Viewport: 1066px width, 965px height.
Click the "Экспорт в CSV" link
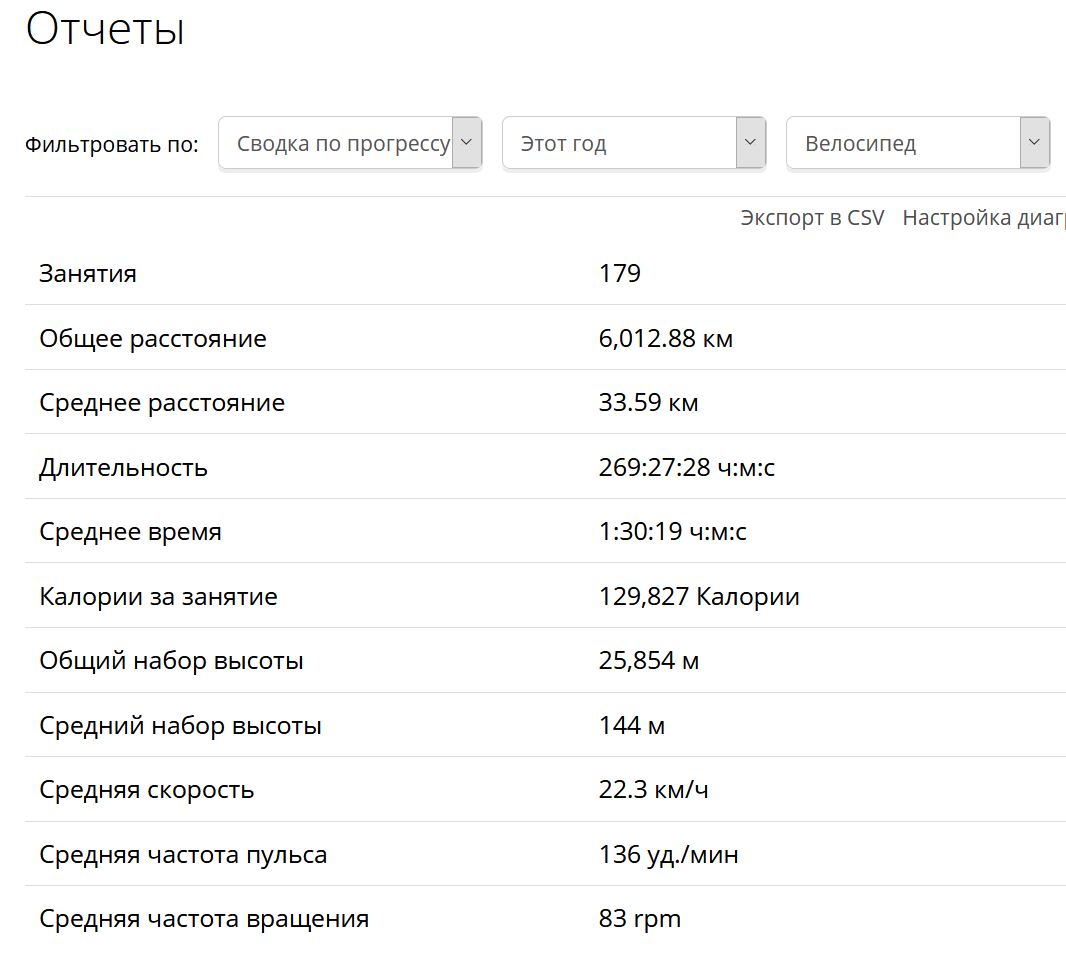(x=812, y=218)
